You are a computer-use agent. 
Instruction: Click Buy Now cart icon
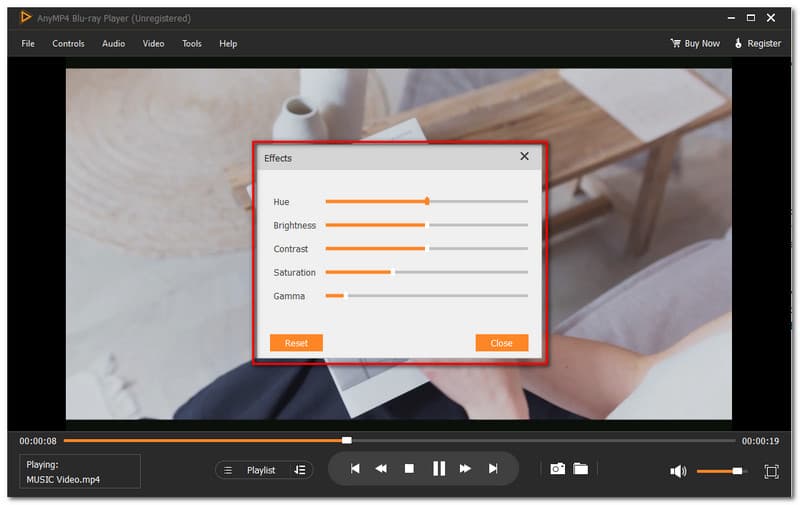[676, 43]
